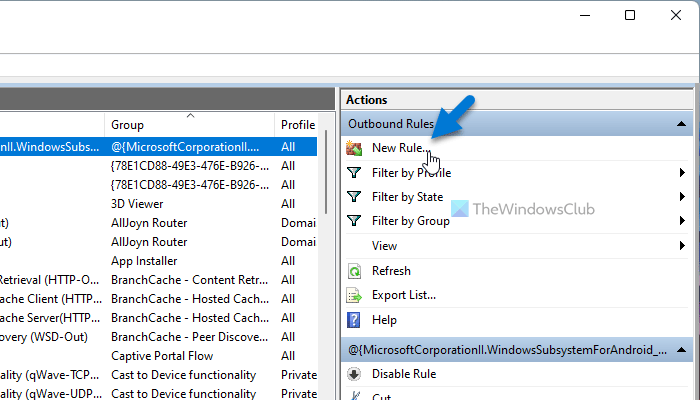Viewport: 700px width, 400px height.
Task: Click the Export List icon
Action: point(354,295)
